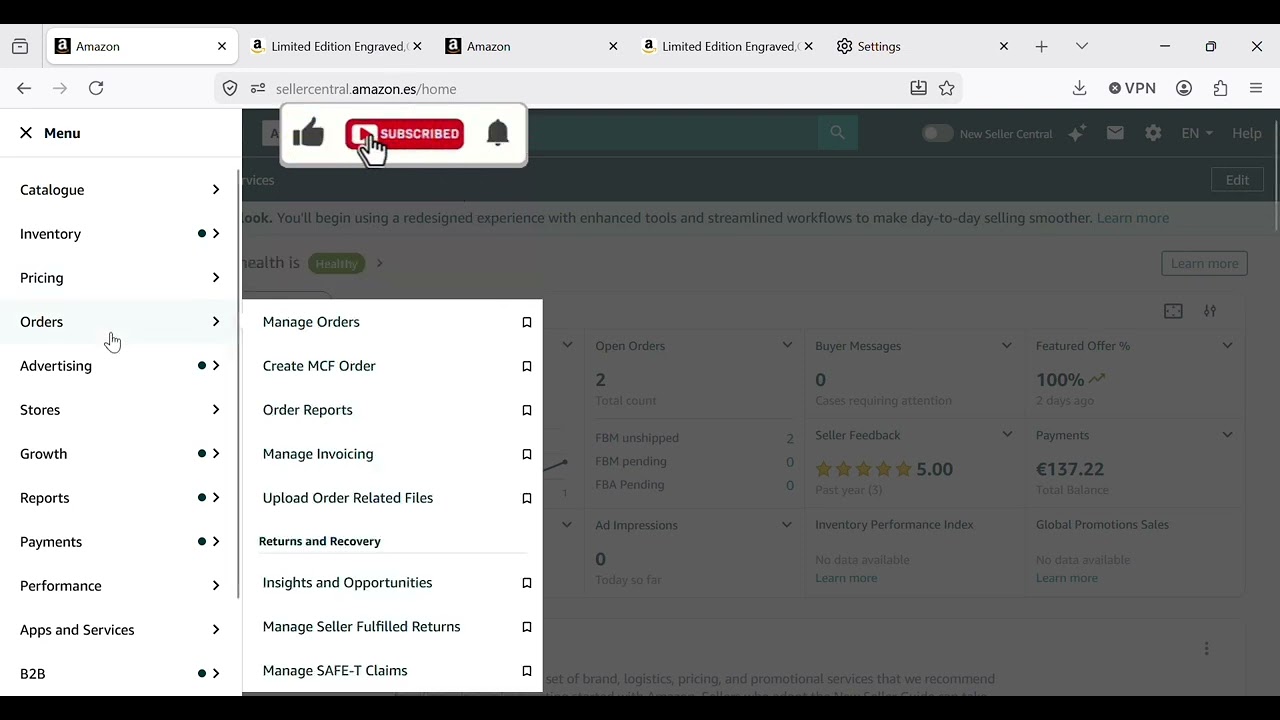Screen dimensions: 1280x720
Task: Collapse the Open Orders card
Action: click(787, 346)
